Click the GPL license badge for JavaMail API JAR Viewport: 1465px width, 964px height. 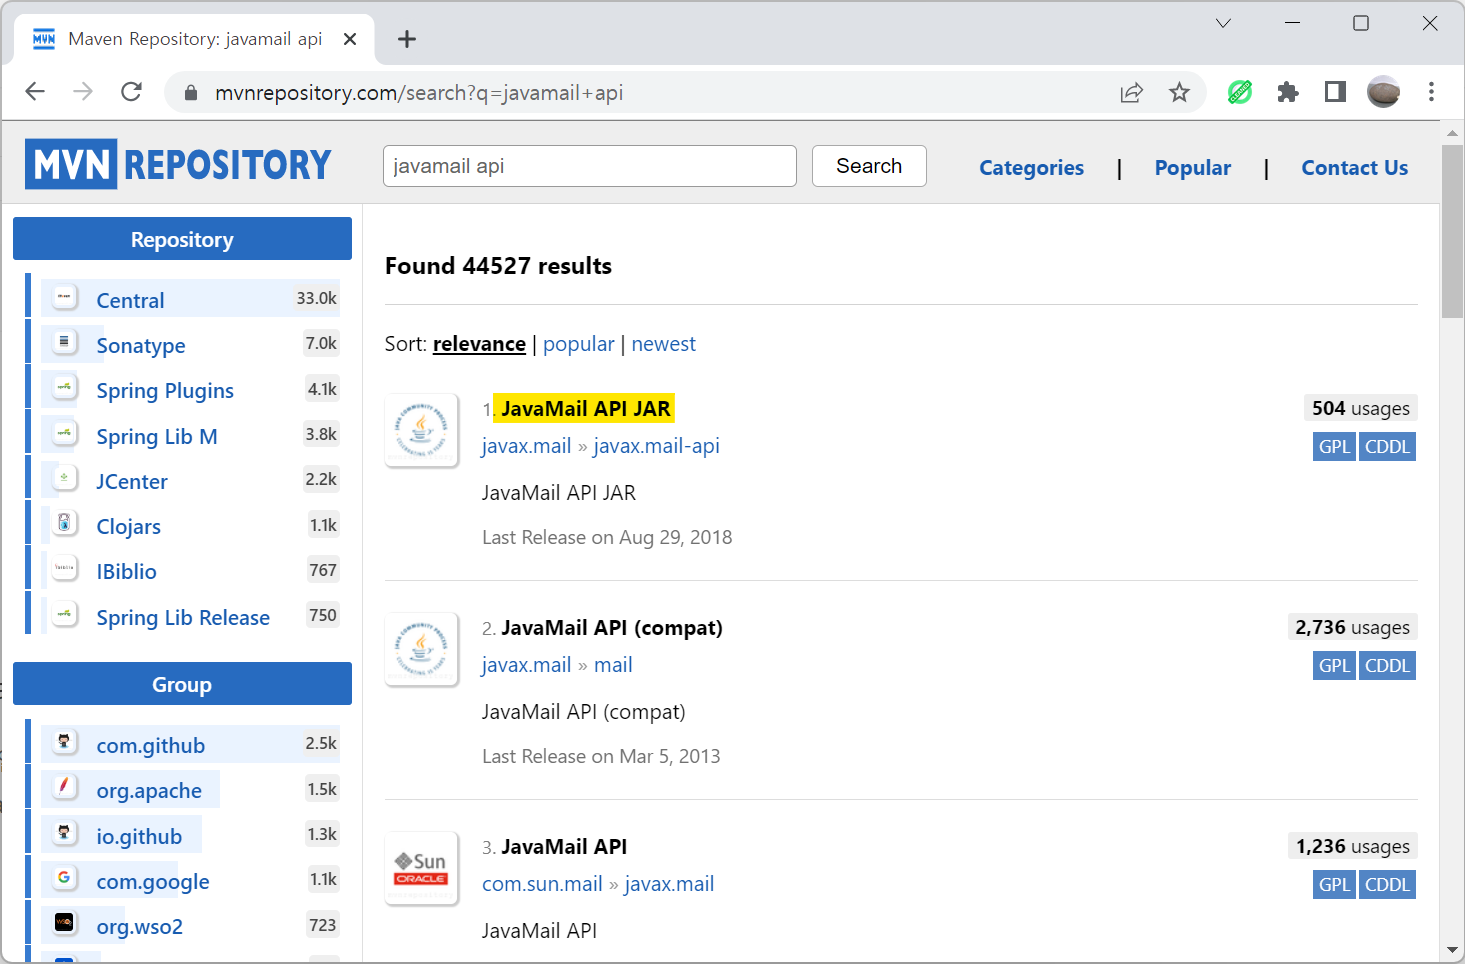tap(1334, 447)
